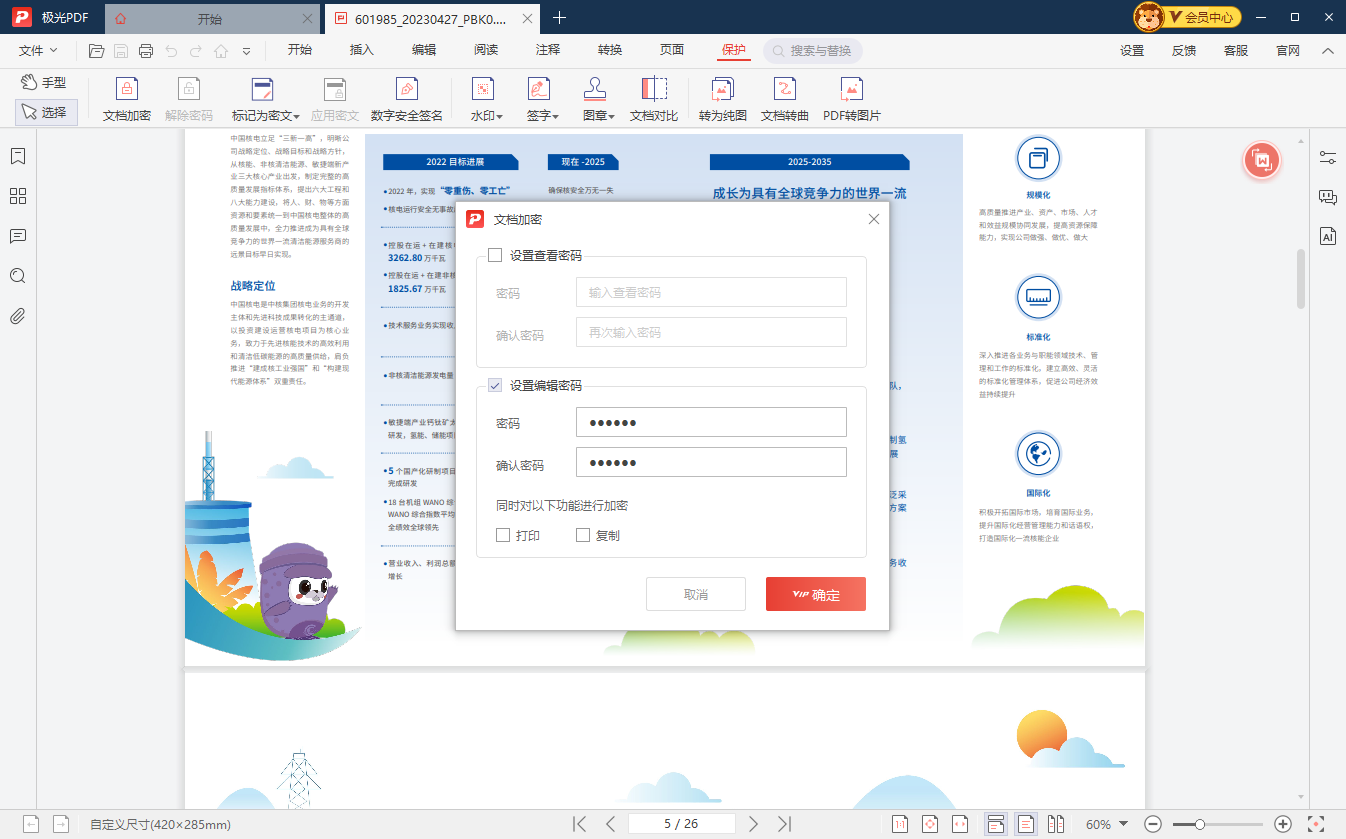The width and height of the screenshot is (1346, 839).
Task: Select the 文档加密 (document encrypt) tool
Action: pyautogui.click(x=126, y=99)
